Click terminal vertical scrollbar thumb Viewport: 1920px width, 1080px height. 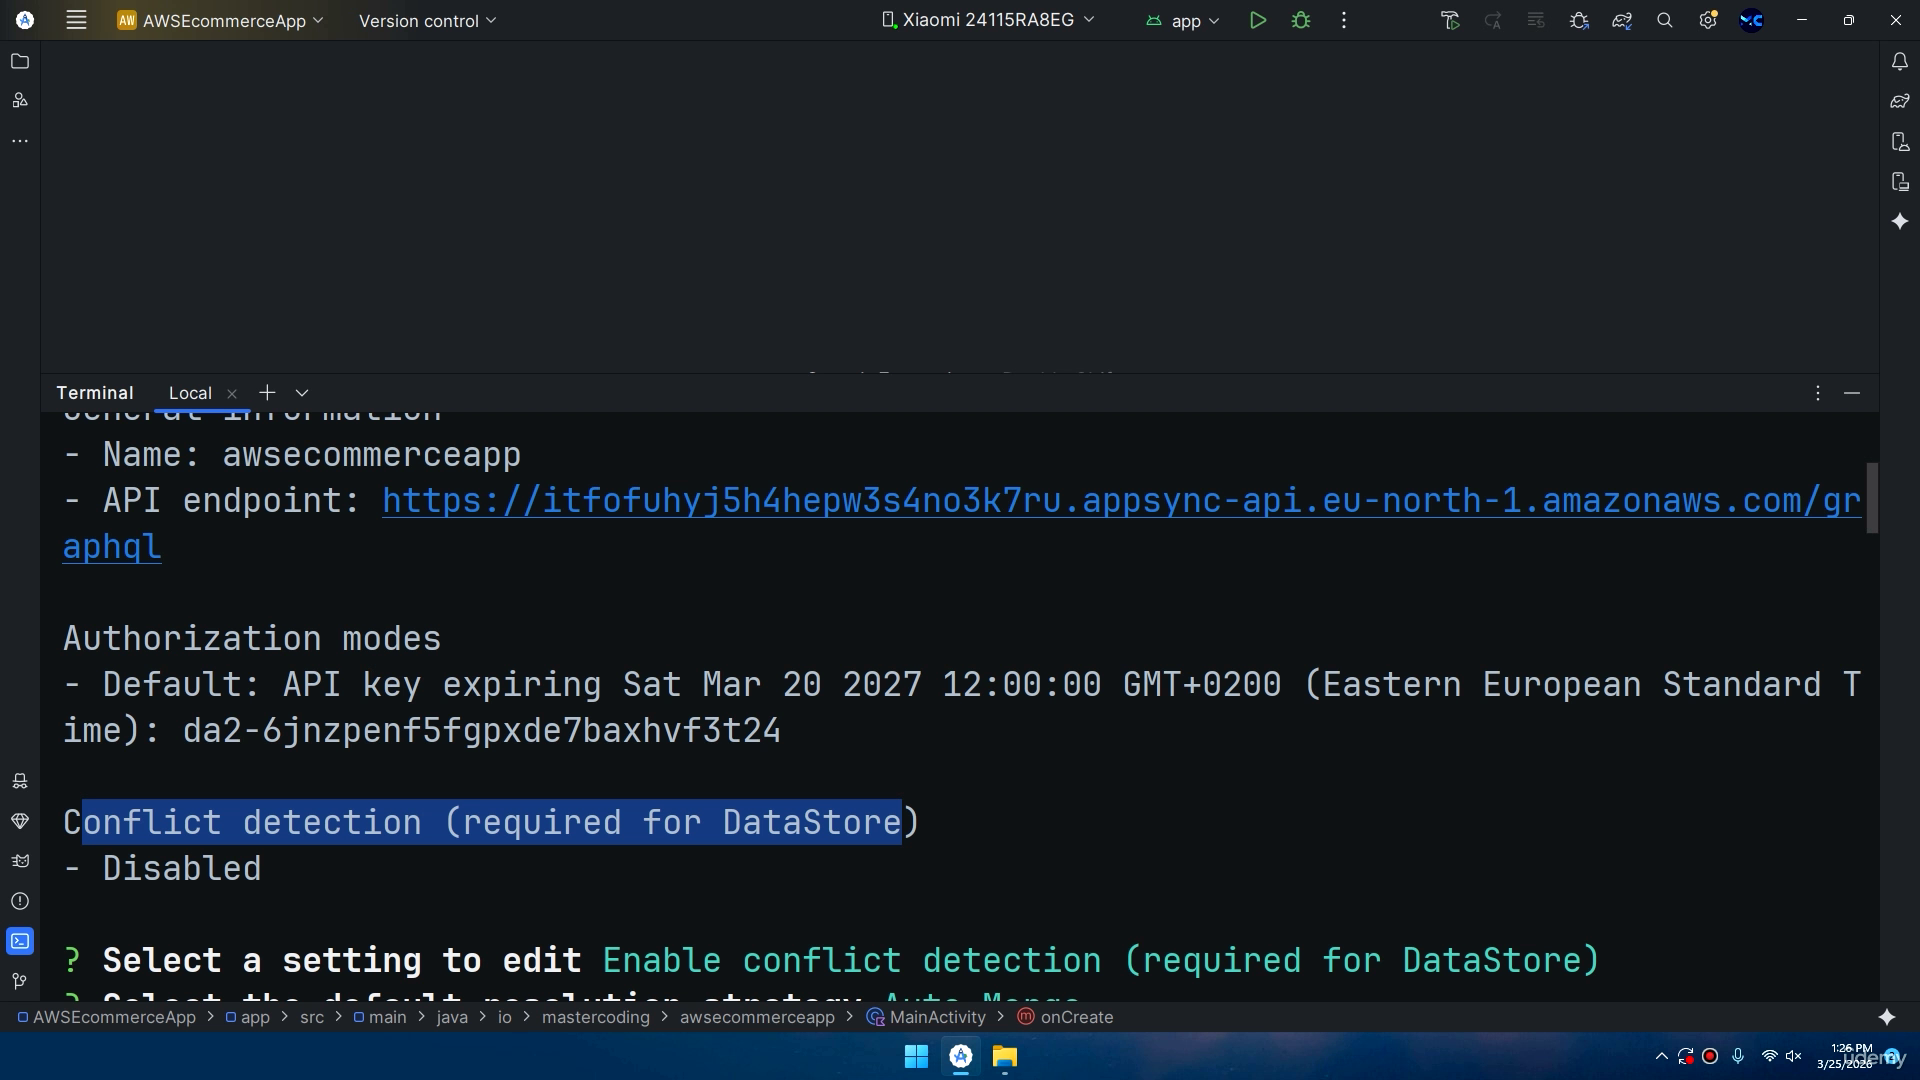[1872, 497]
